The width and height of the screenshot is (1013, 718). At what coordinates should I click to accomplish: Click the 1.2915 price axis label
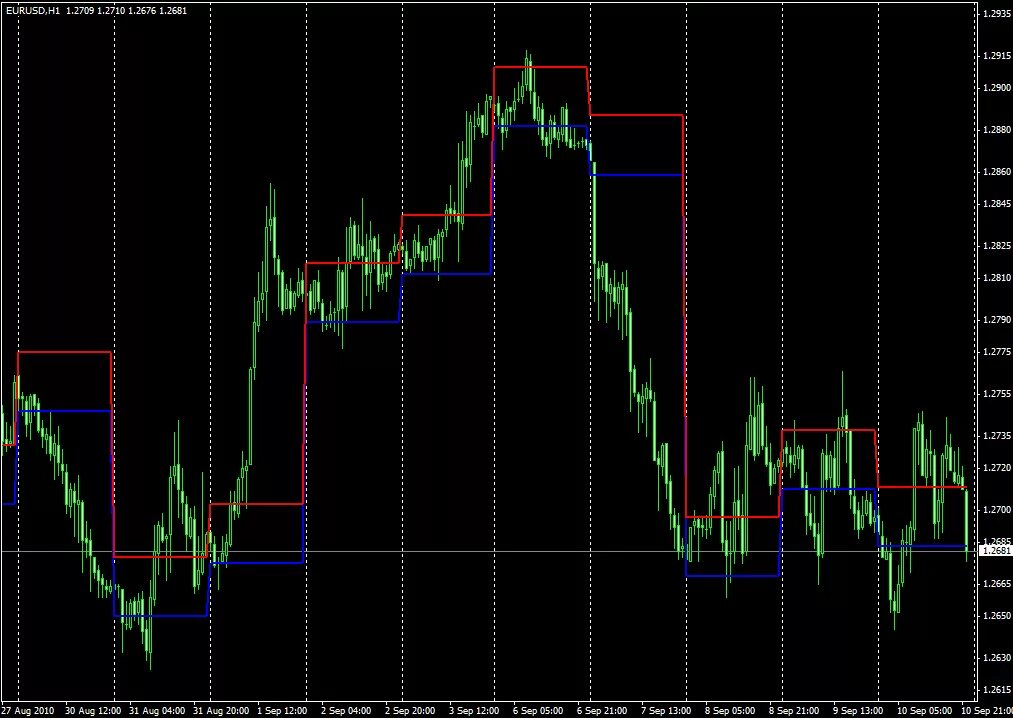pyautogui.click(x=997, y=56)
